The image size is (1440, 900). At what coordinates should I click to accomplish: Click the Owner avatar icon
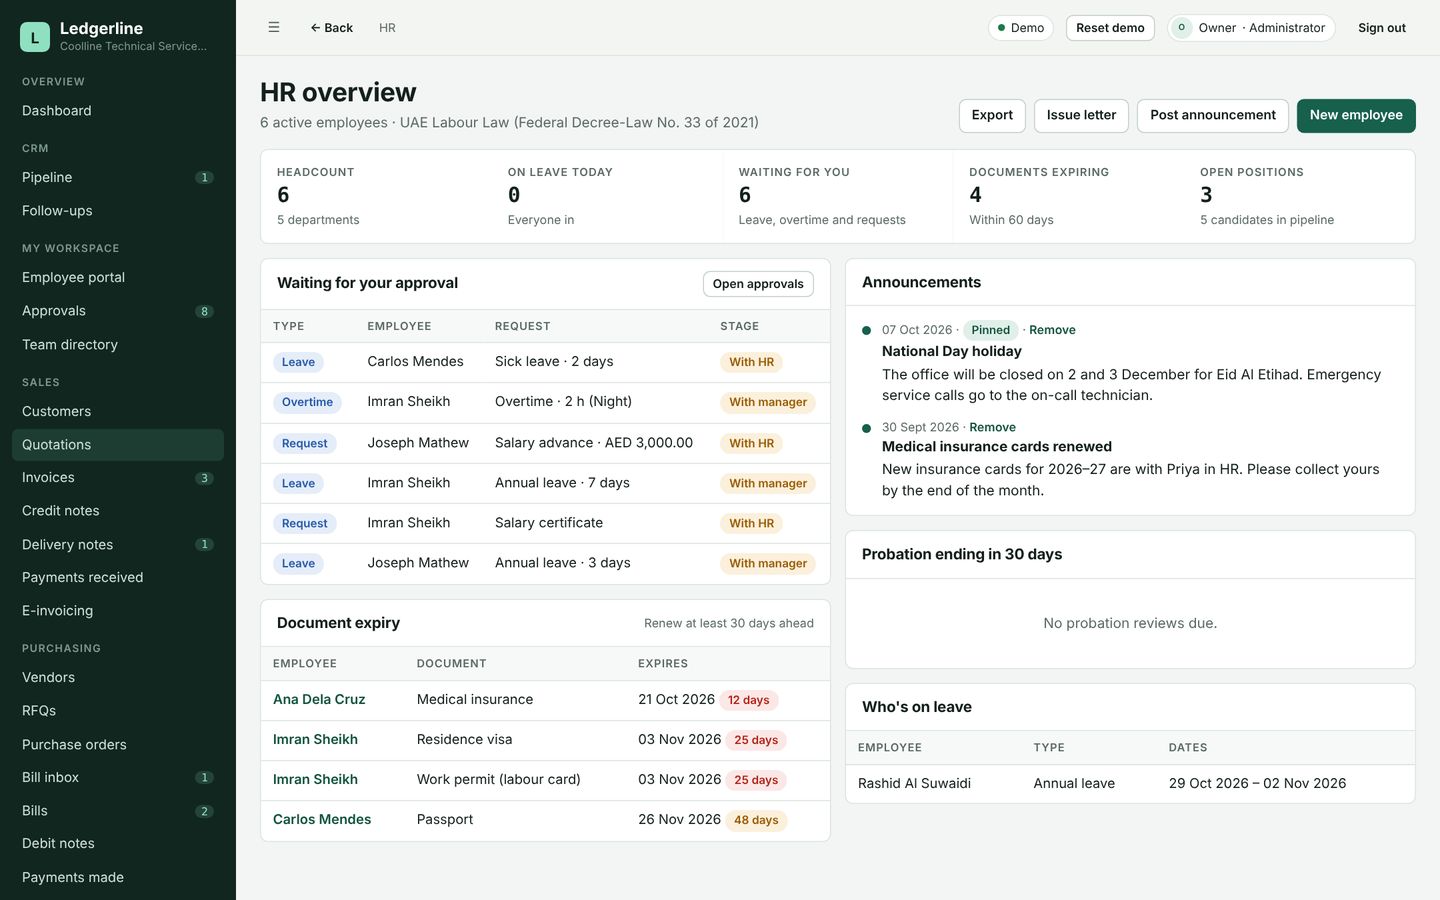click(x=1181, y=28)
